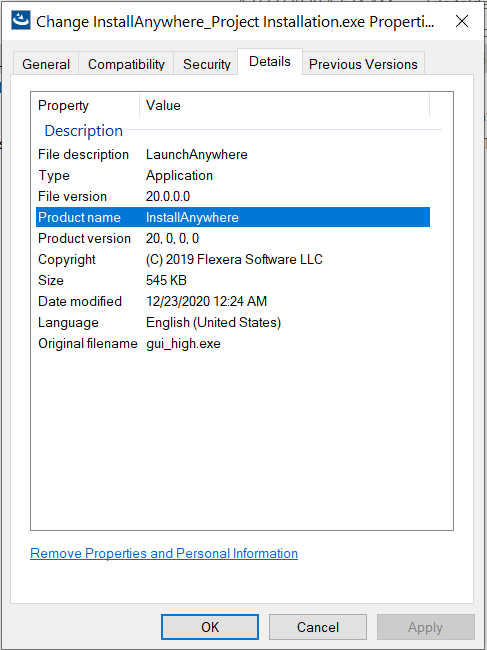This screenshot has height=650, width=487.
Task: Select the Product version property
Action: point(84,238)
